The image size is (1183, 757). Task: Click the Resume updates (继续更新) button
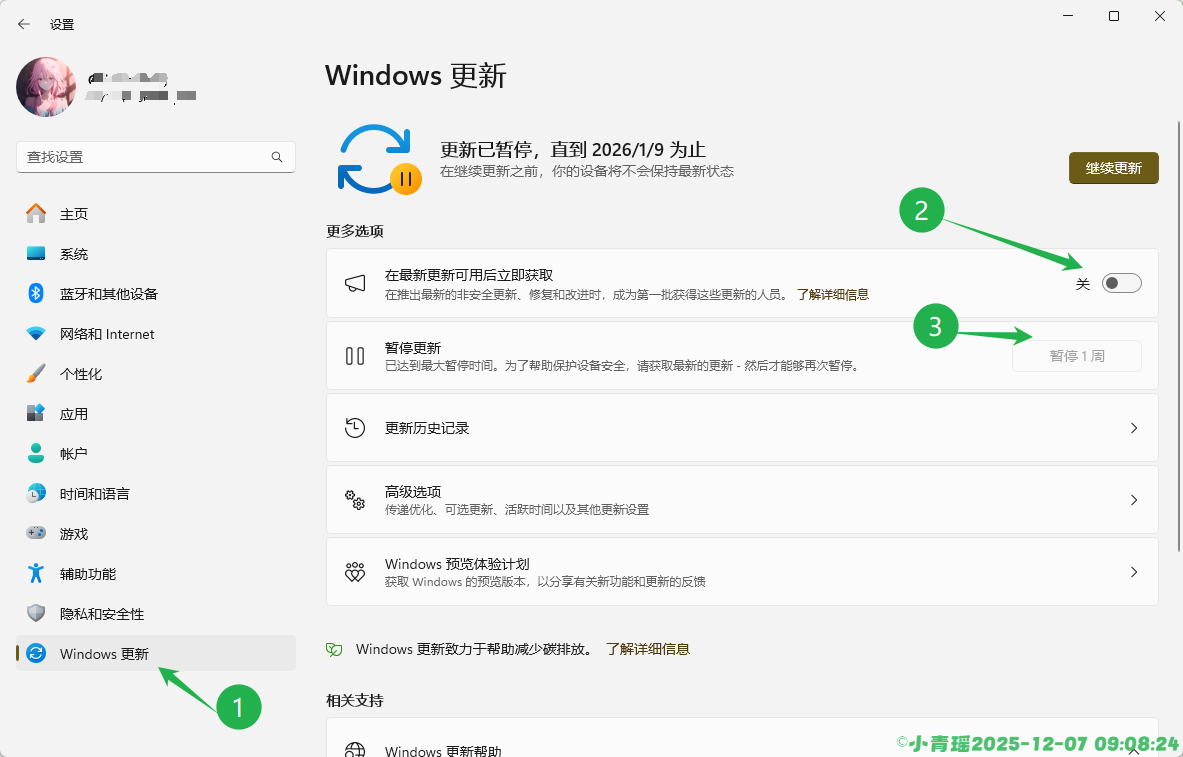(x=1113, y=169)
